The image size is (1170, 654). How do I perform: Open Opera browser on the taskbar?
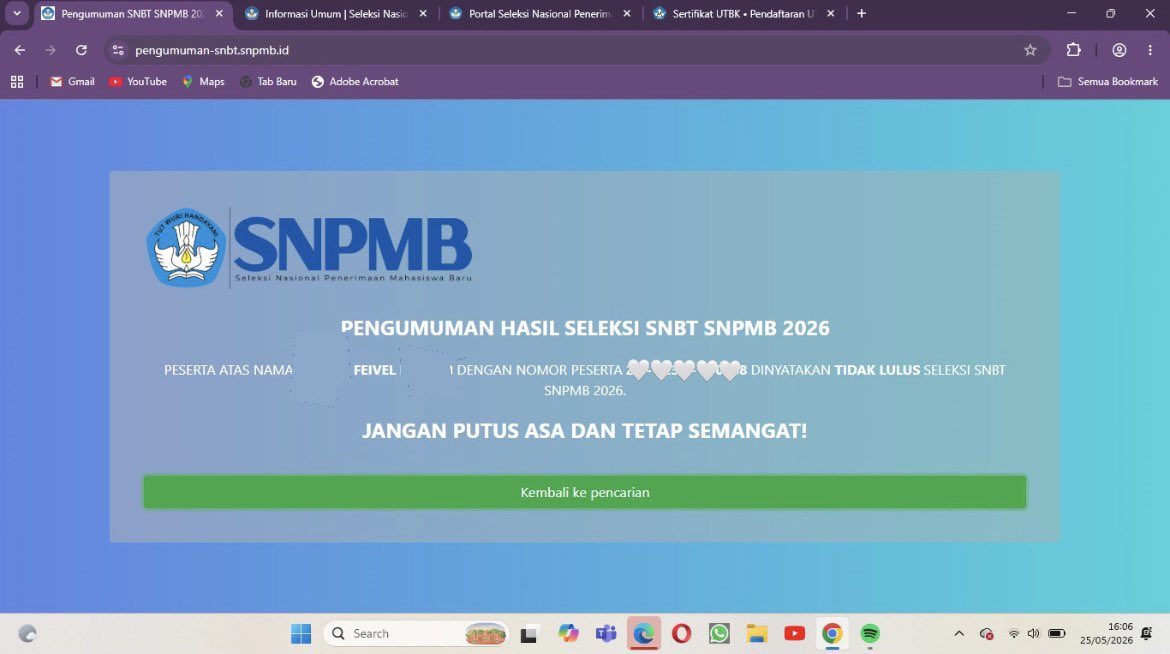(x=681, y=634)
